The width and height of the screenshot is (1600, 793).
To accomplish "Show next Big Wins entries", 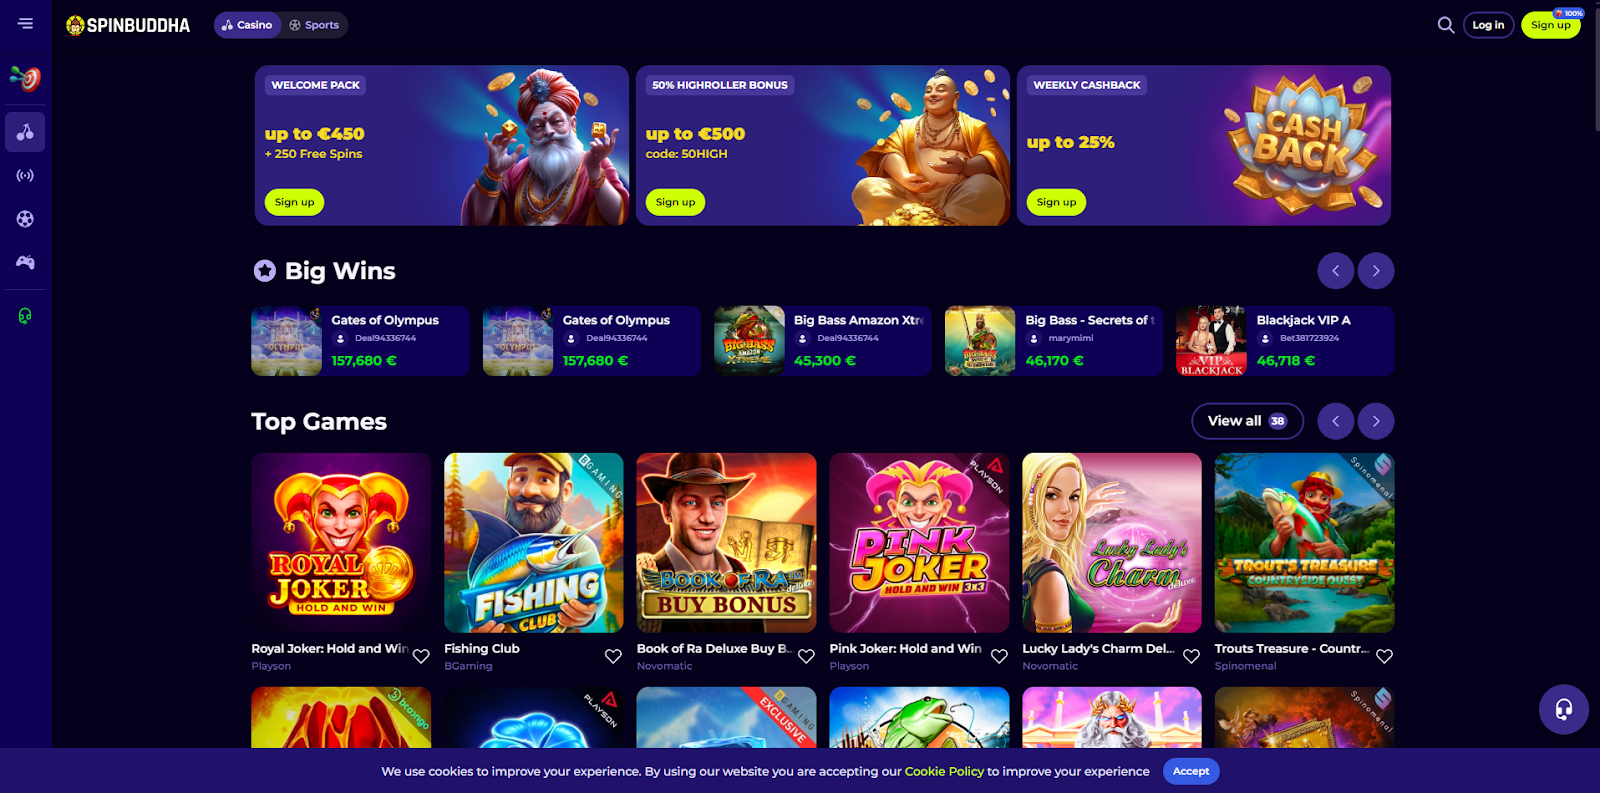I will click(x=1376, y=271).
